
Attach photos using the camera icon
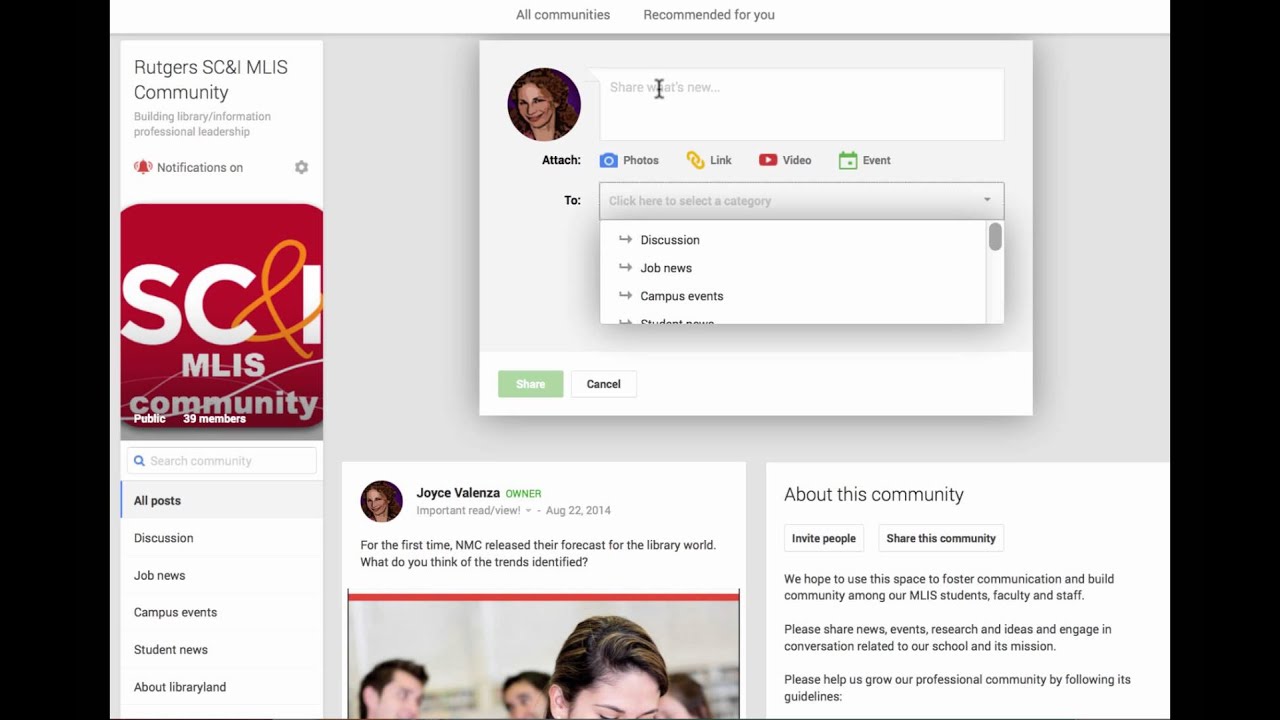pyautogui.click(x=608, y=160)
